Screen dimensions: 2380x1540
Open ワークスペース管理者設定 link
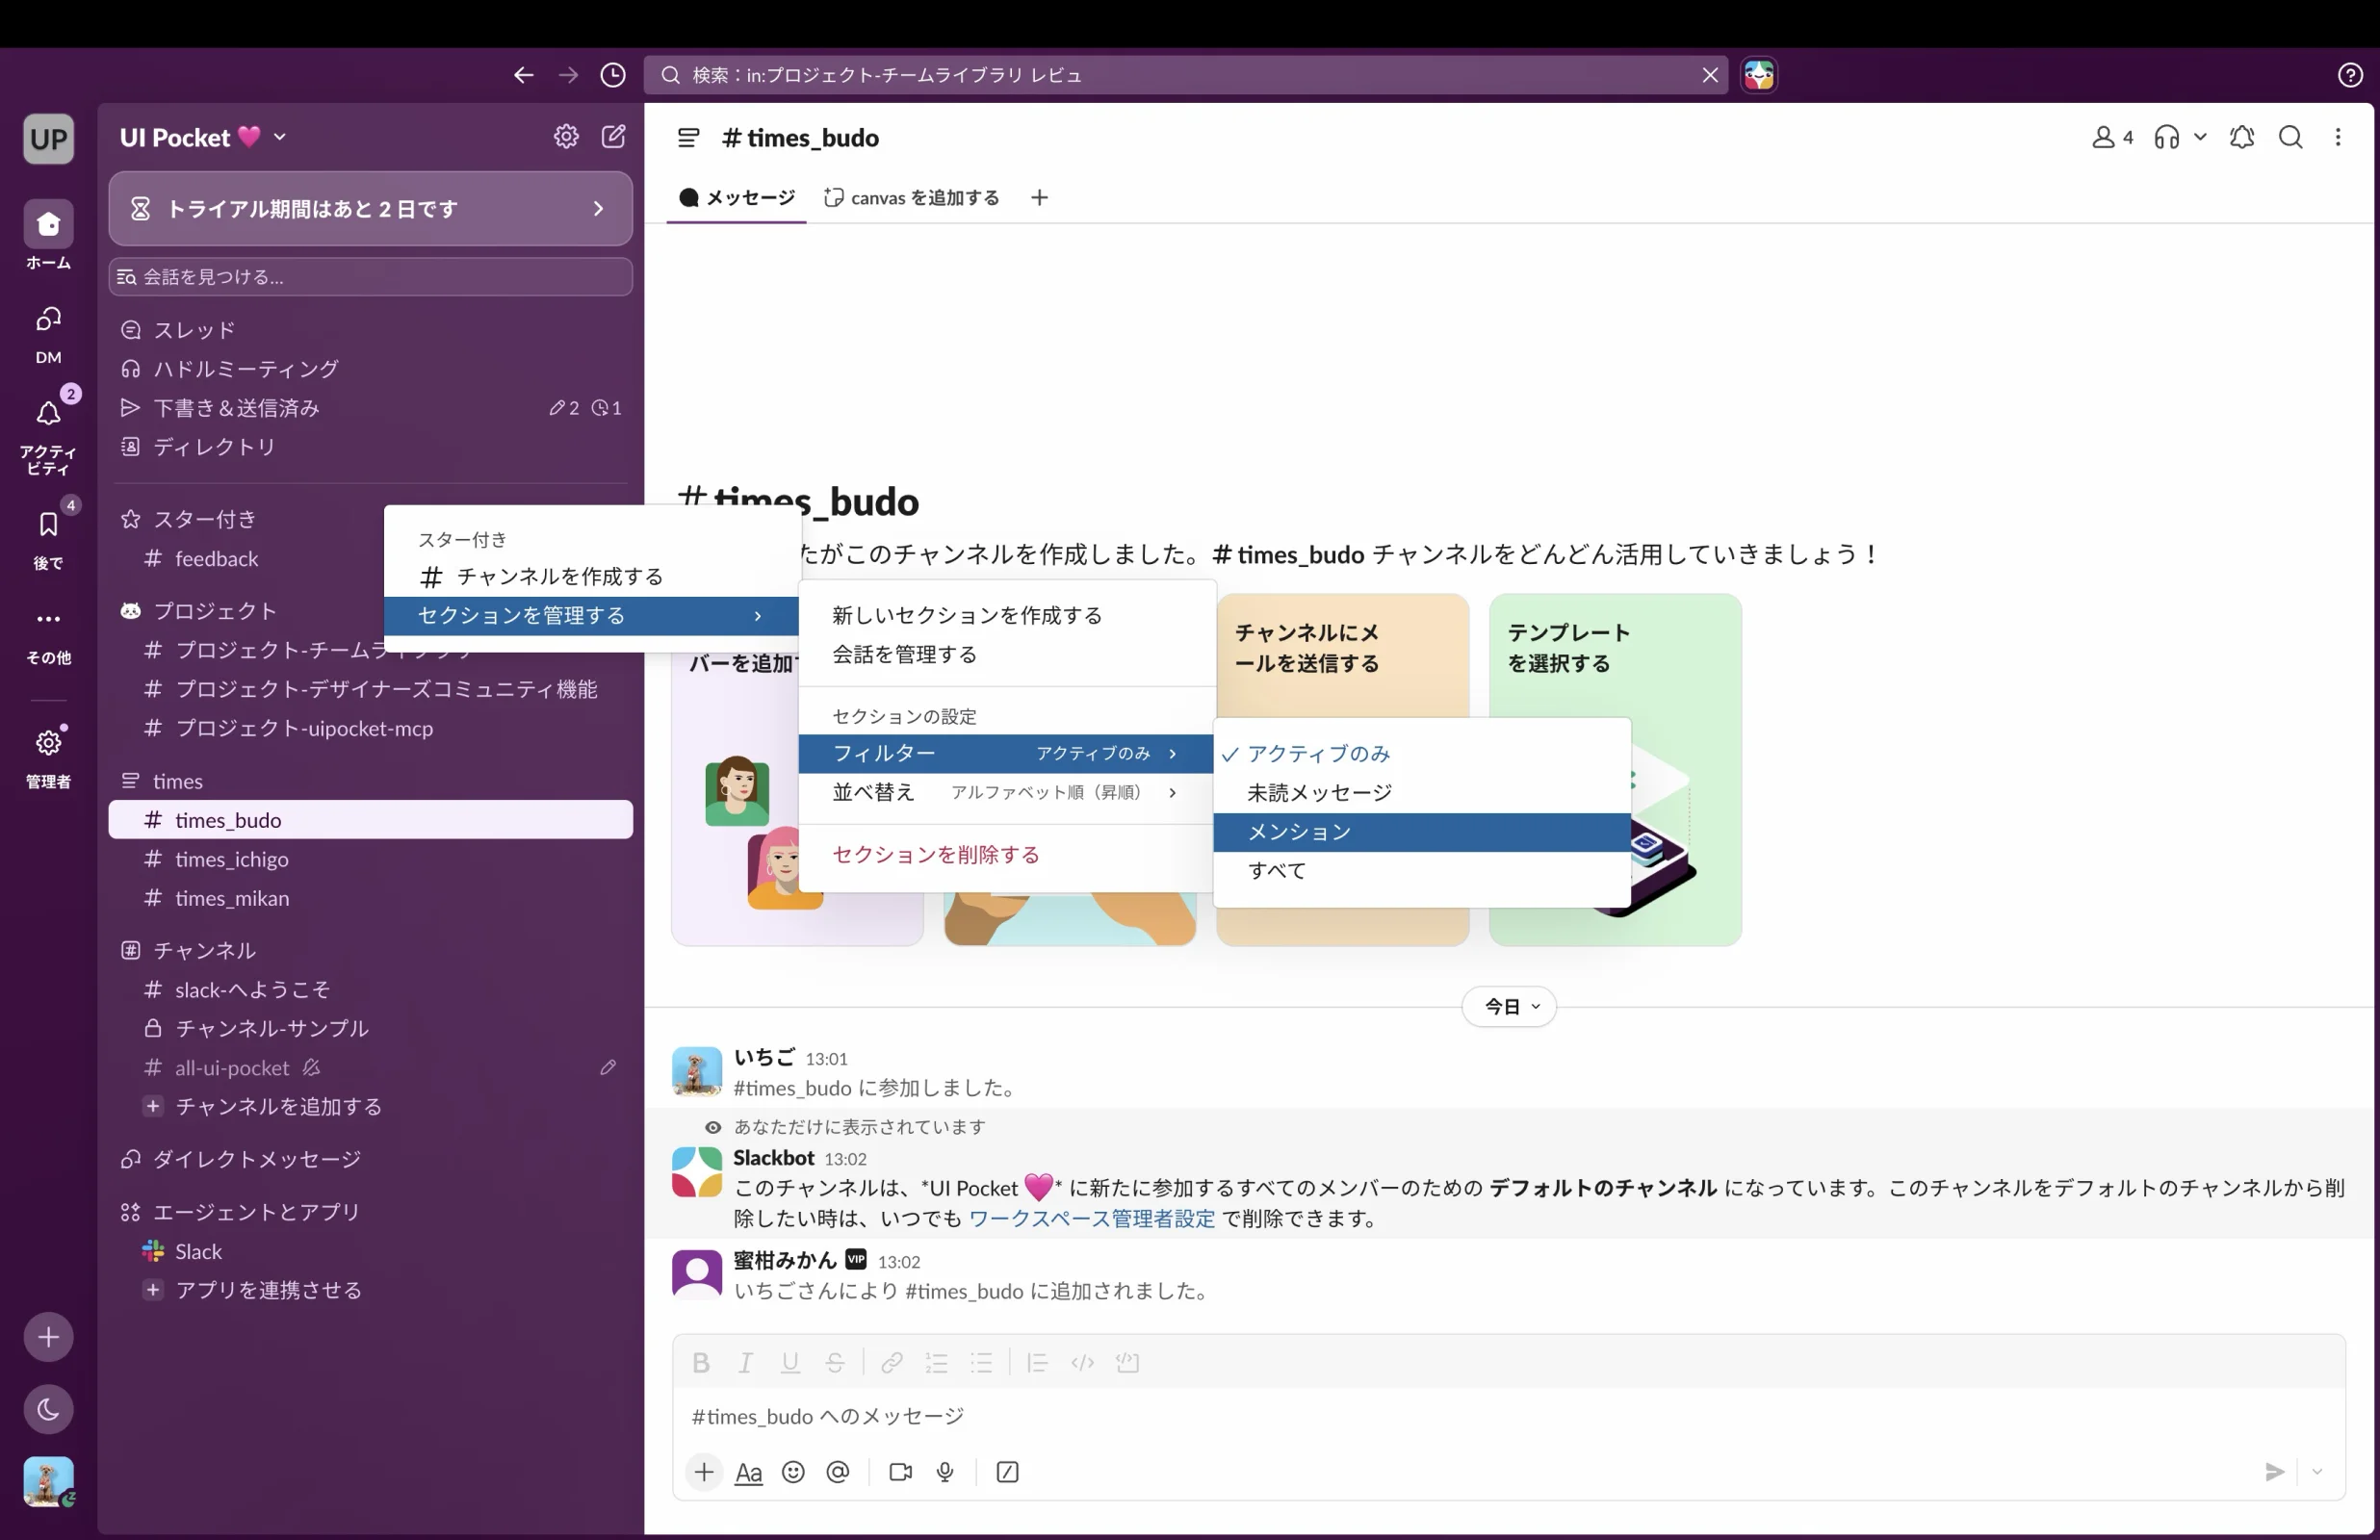[x=1091, y=1218]
